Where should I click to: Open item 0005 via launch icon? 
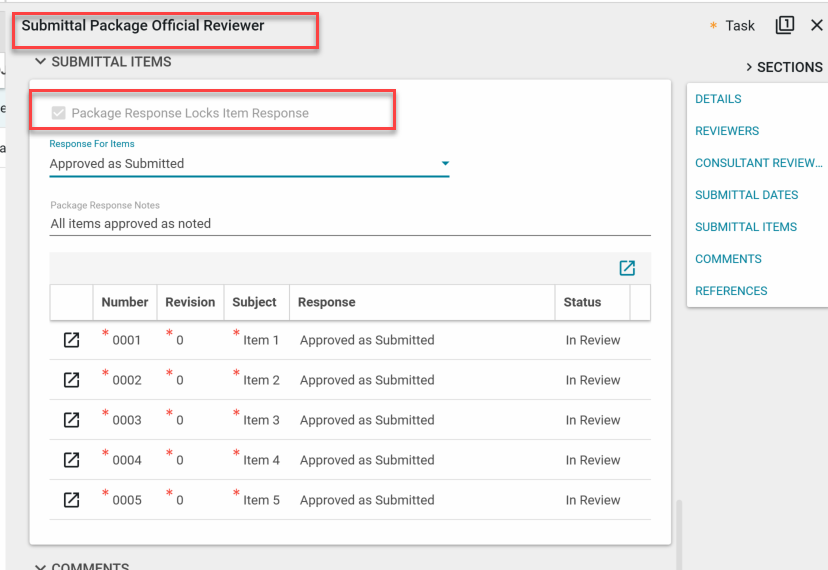click(x=71, y=500)
